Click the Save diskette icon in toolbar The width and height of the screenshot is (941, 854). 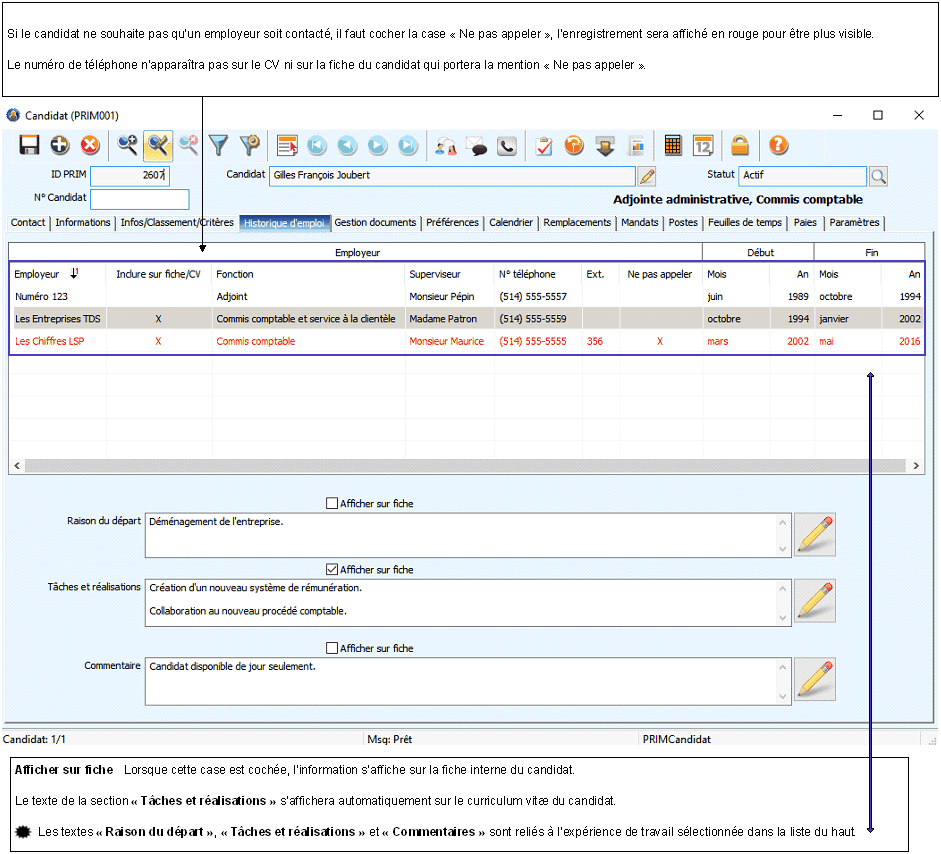[30, 146]
